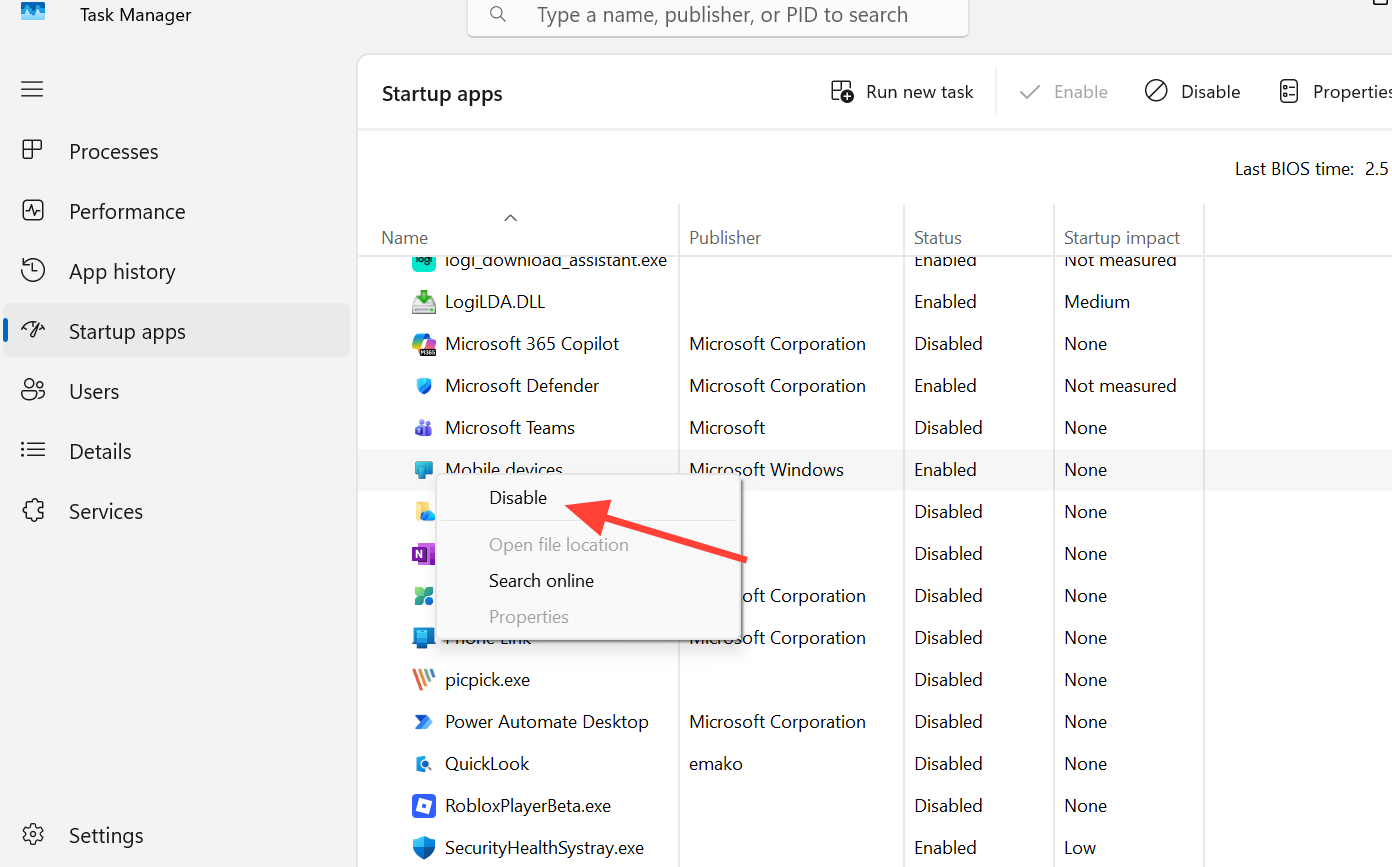This screenshot has height=867, width=1392.
Task: Select Startup apps in the sidebar
Action: point(127,331)
